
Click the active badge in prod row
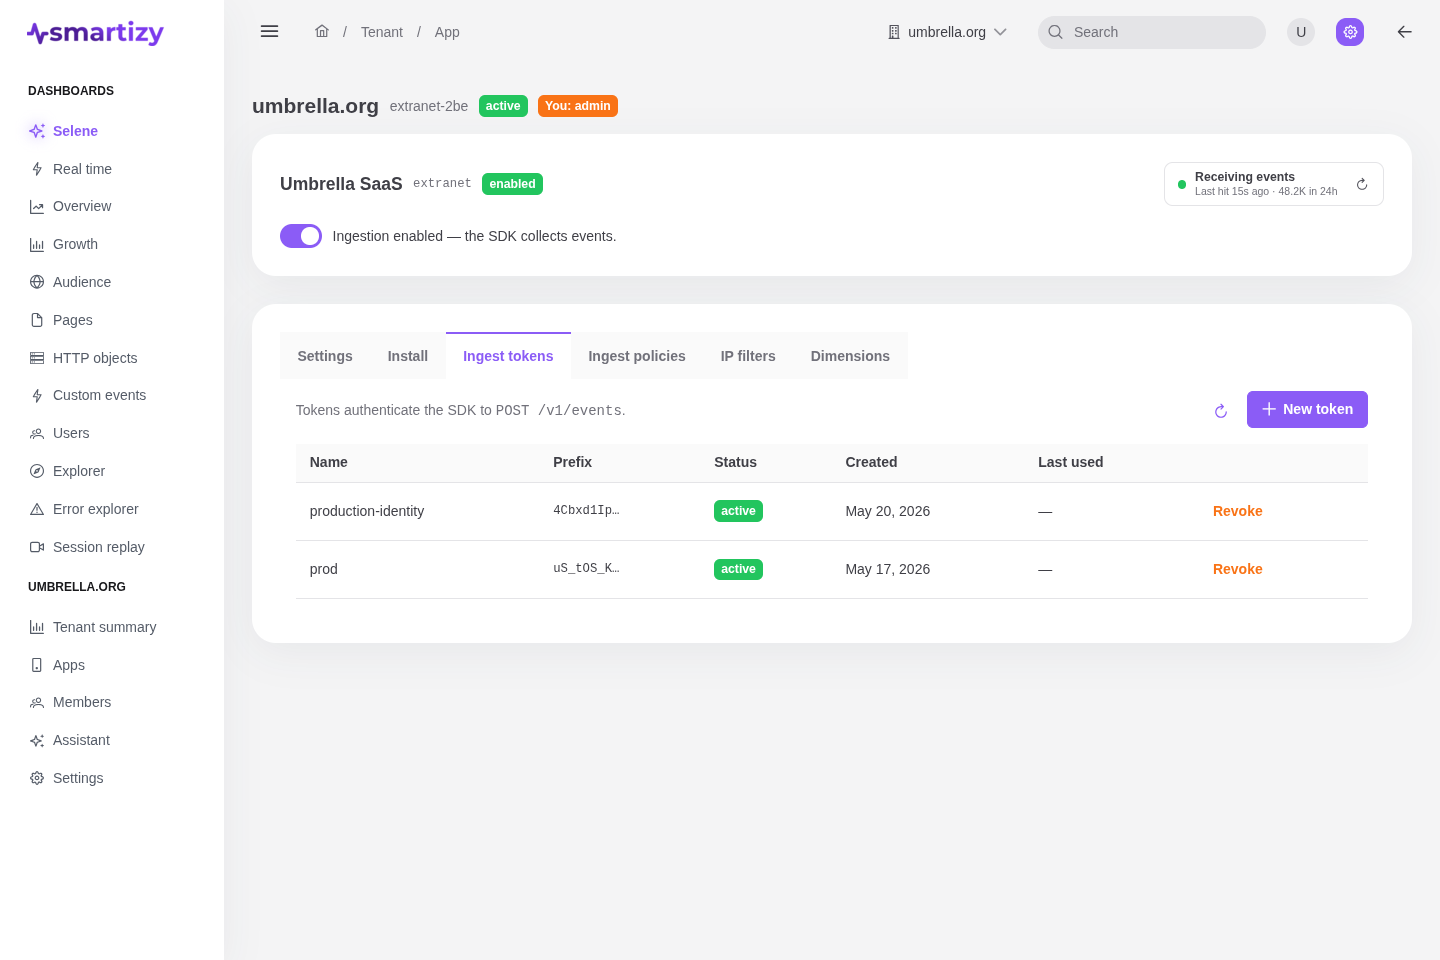[x=738, y=569]
